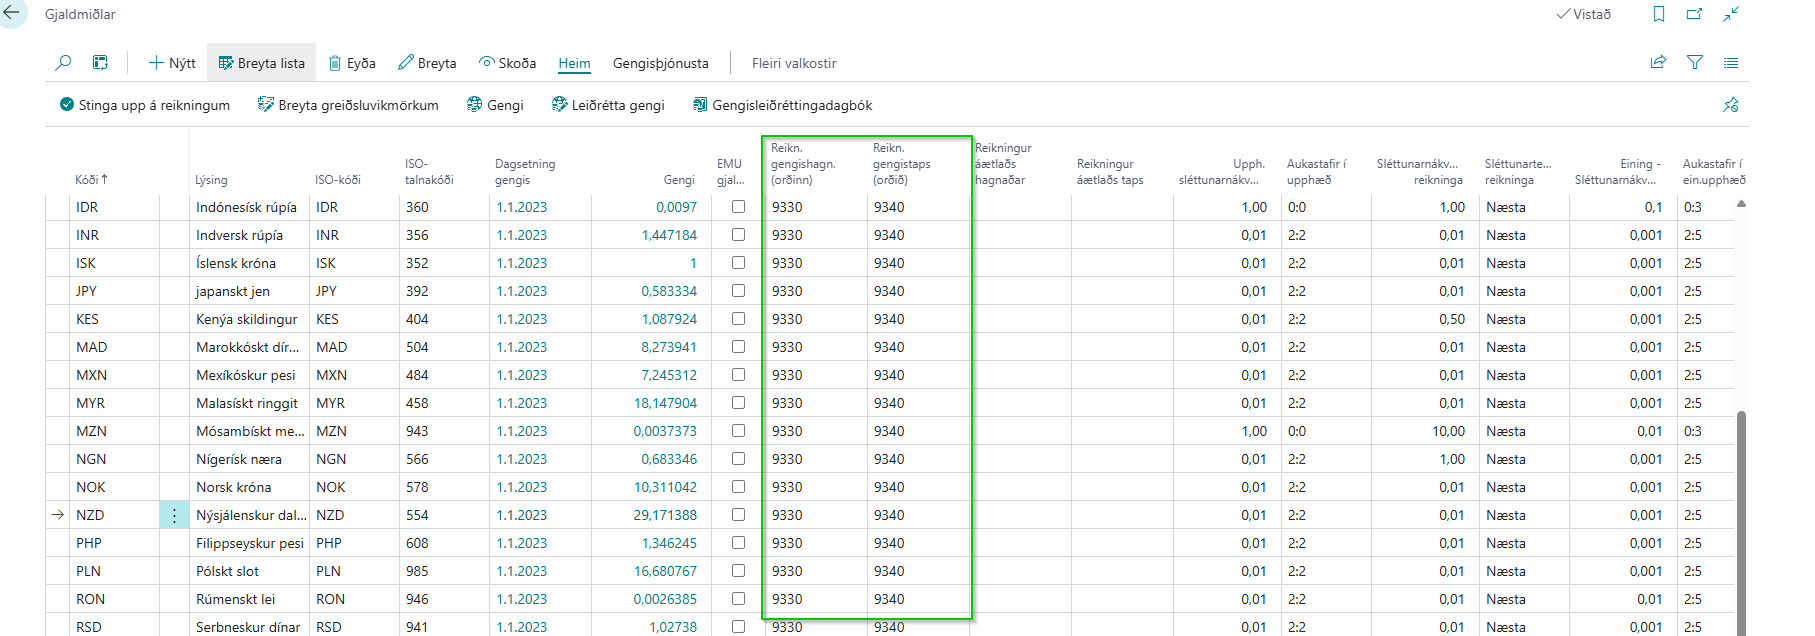The height and width of the screenshot is (636, 1815).
Task: Open the 1.1.2023 date link for JPY
Action: 521,291
